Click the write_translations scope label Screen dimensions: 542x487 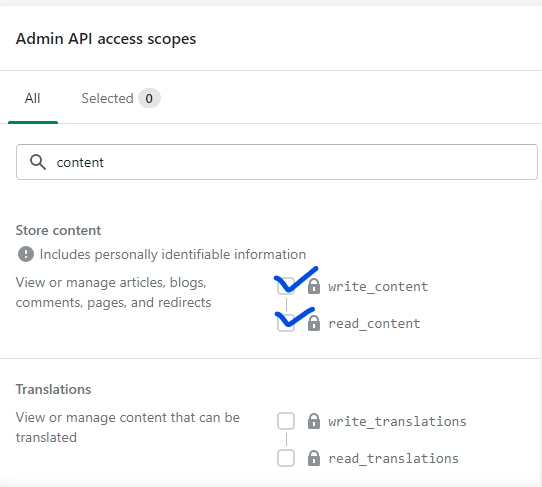coord(397,421)
